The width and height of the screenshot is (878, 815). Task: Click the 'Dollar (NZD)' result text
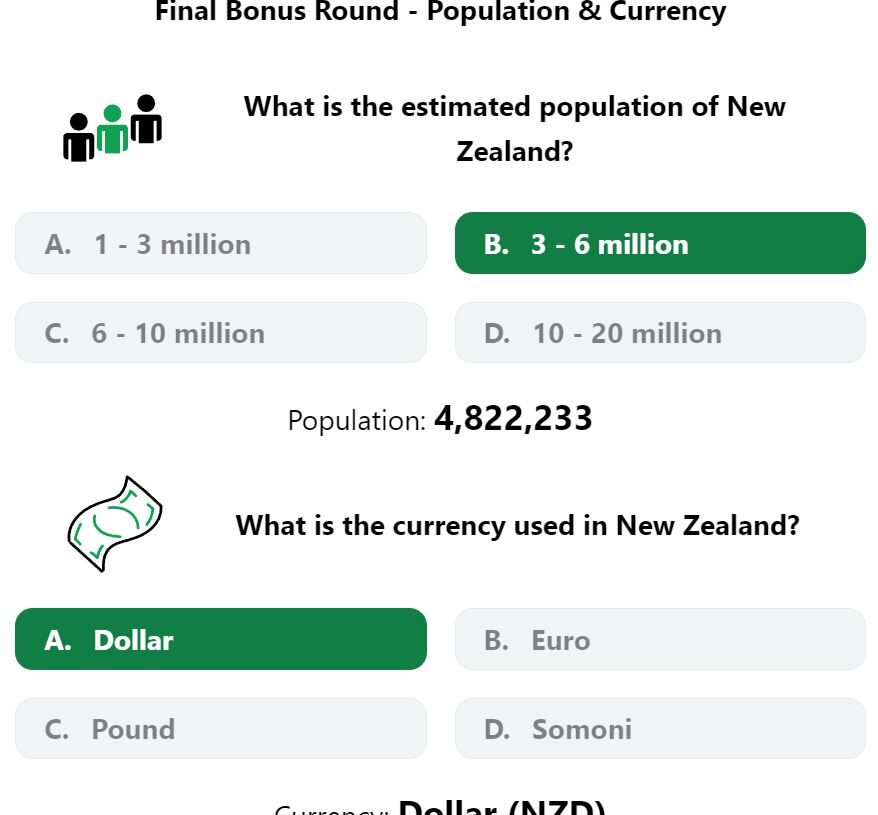coord(502,807)
